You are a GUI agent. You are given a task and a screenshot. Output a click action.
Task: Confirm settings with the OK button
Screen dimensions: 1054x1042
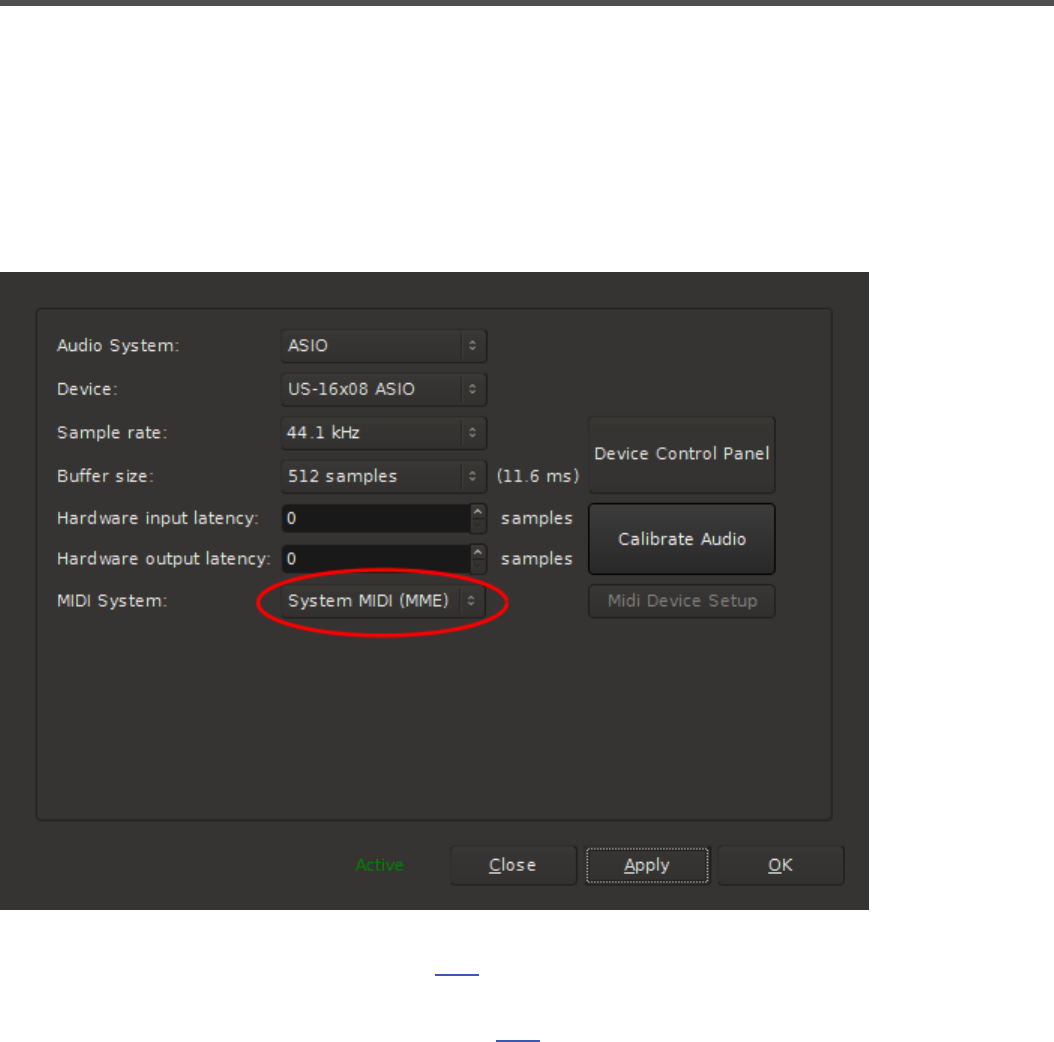tap(780, 865)
